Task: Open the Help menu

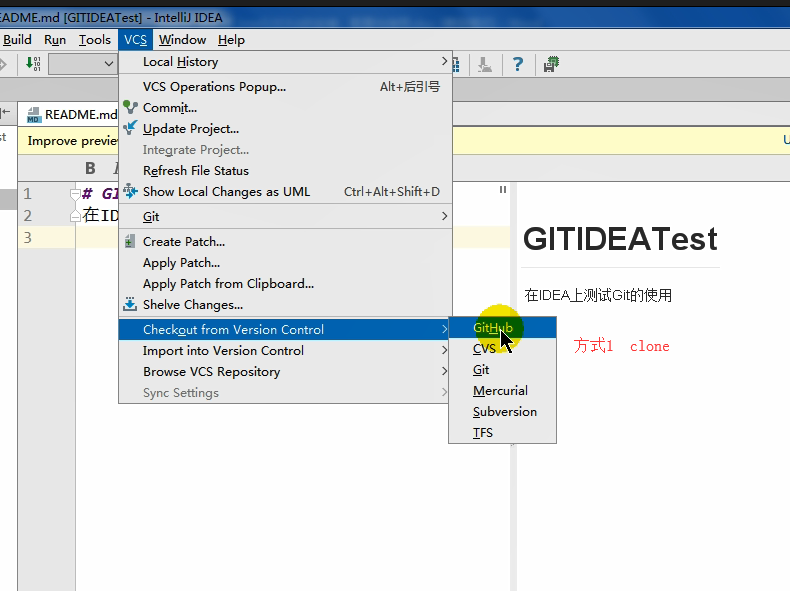Action: click(231, 40)
